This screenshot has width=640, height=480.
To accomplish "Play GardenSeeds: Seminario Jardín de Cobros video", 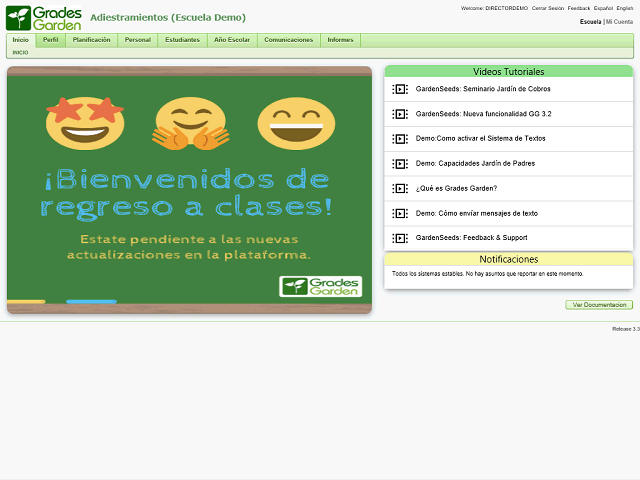I will point(483,89).
